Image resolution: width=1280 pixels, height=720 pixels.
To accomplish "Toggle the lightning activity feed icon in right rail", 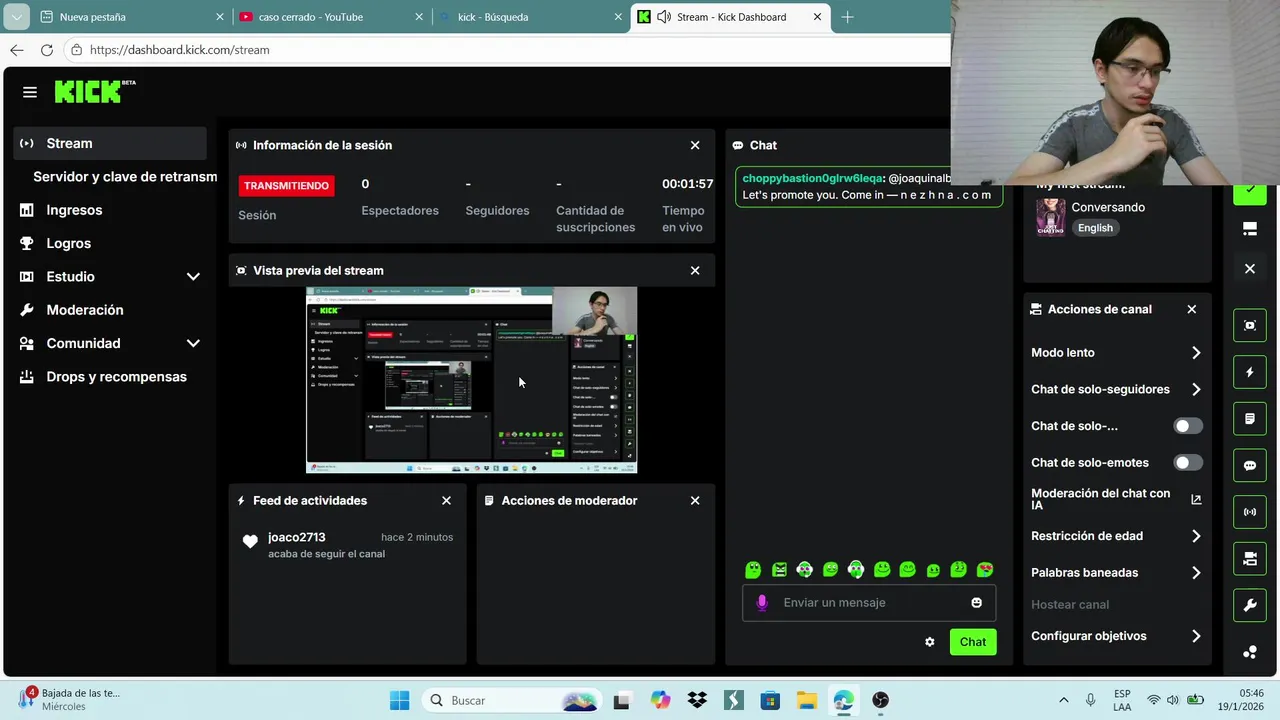I will click(x=1250, y=372).
